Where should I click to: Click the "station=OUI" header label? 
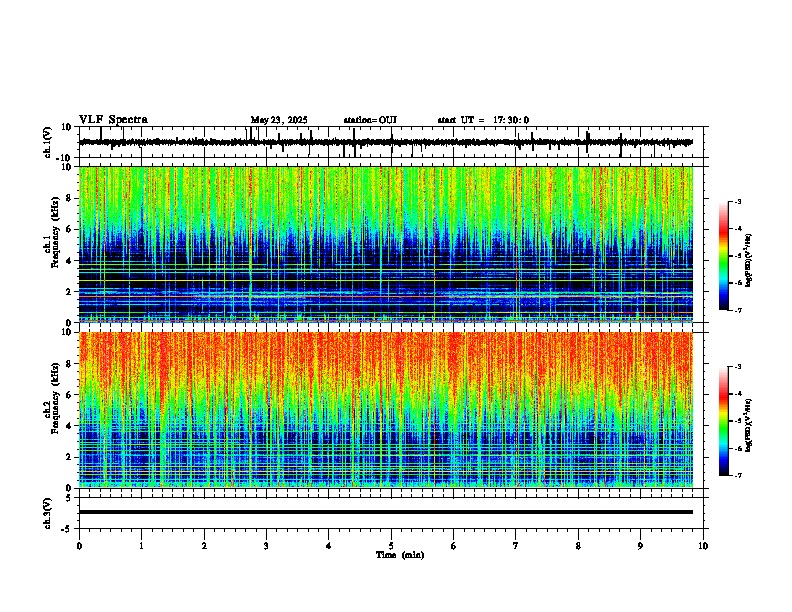[370, 120]
